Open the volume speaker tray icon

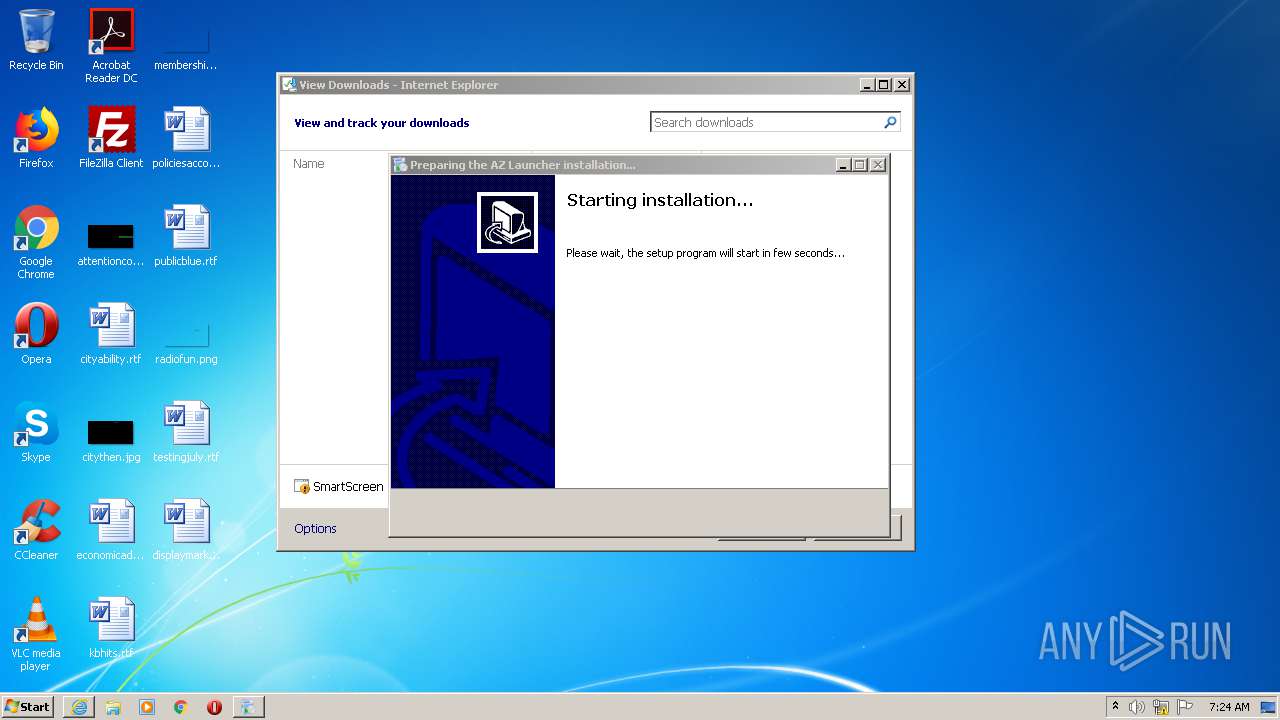(x=1137, y=707)
